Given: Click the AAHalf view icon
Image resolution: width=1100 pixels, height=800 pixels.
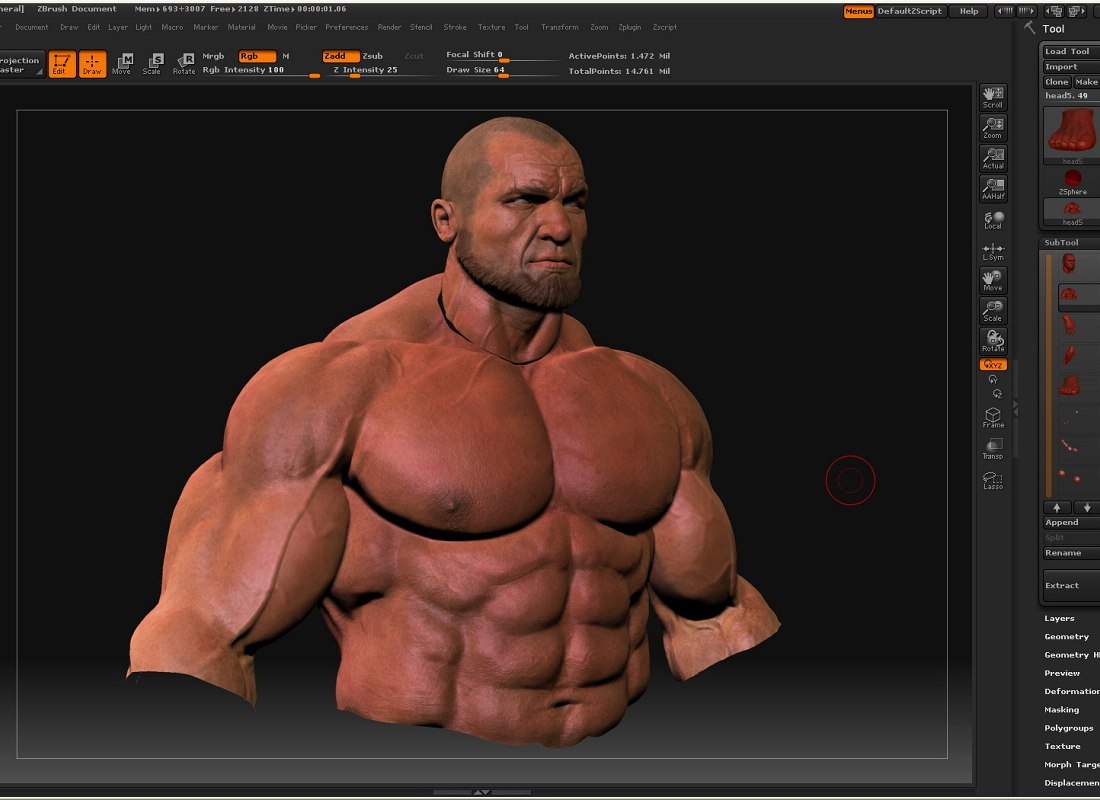Looking at the screenshot, I should pyautogui.click(x=992, y=188).
